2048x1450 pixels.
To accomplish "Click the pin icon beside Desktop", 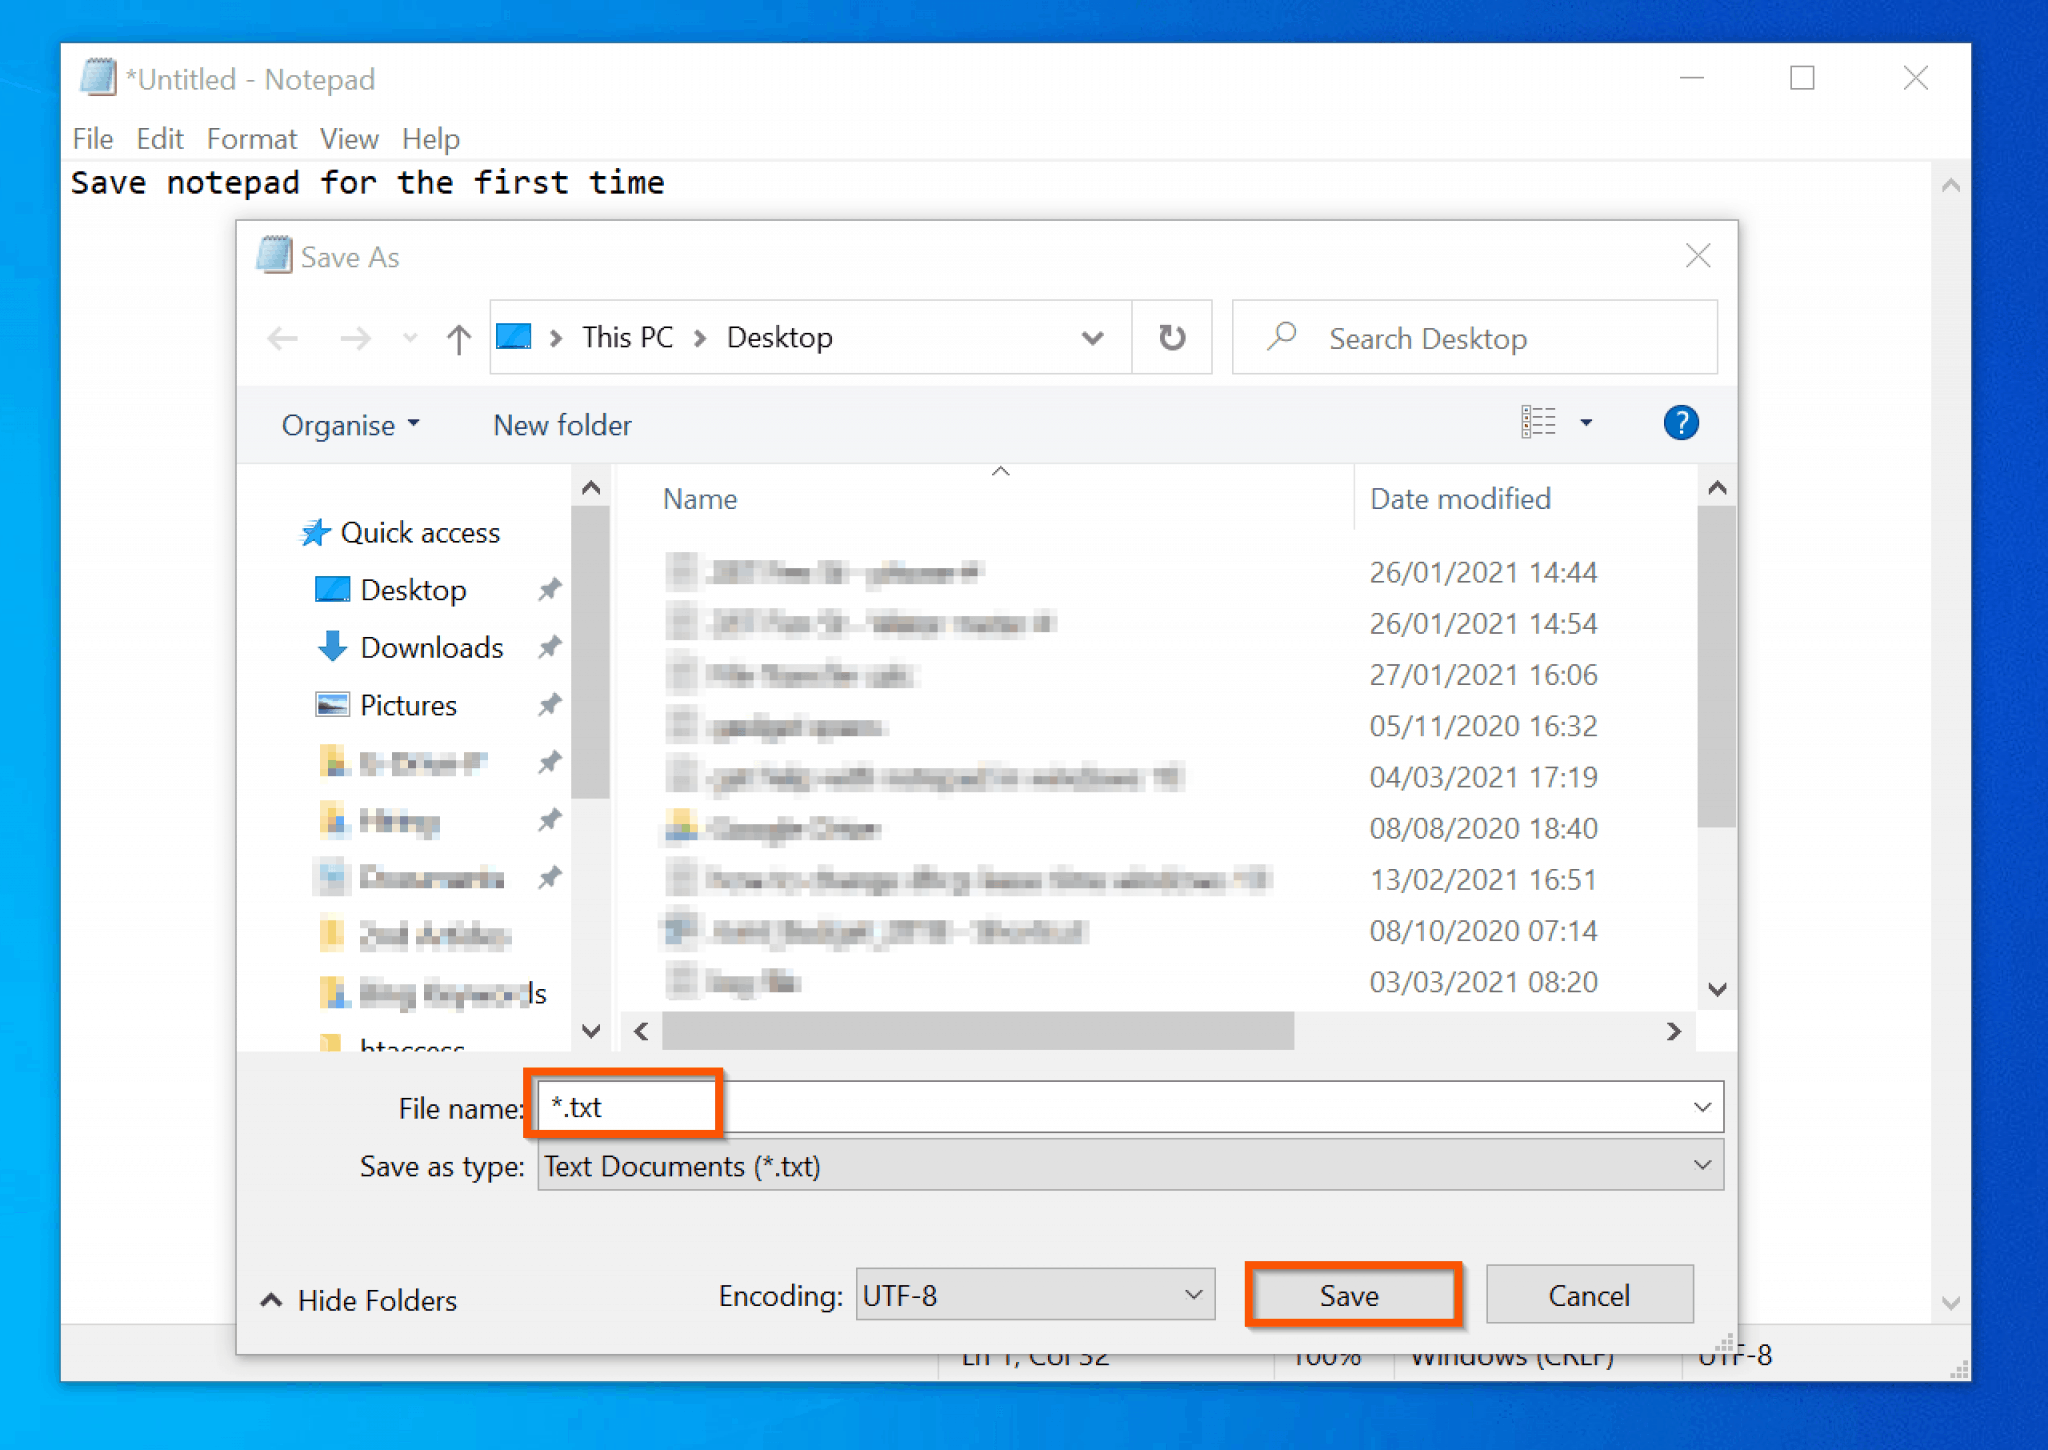I will coord(549,590).
